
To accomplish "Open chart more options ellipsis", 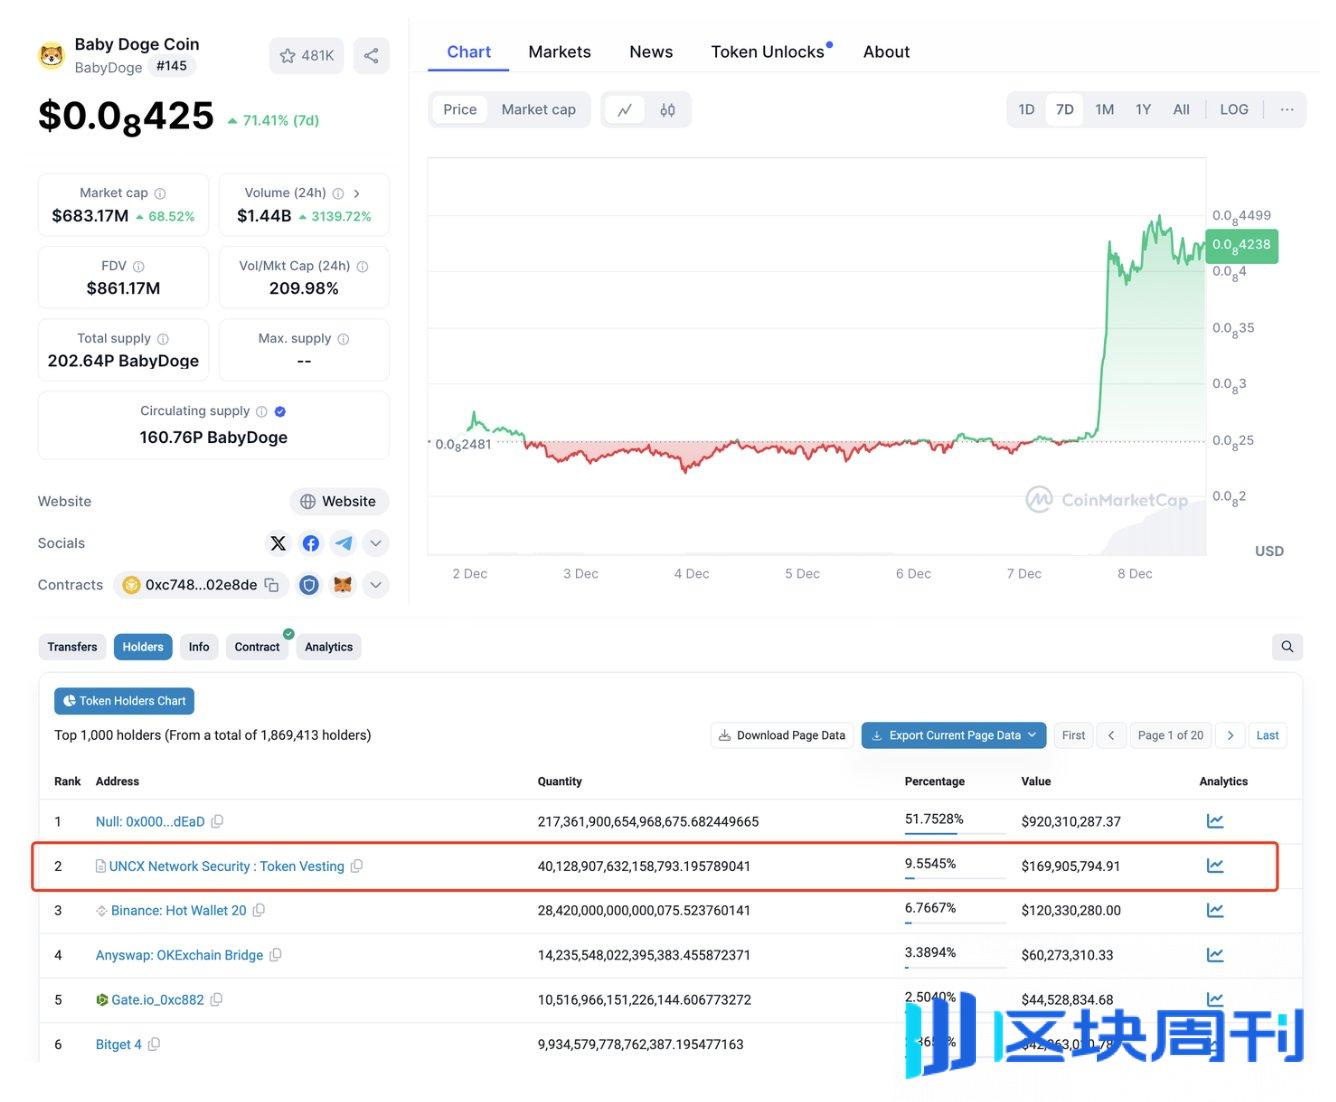I will [1287, 110].
